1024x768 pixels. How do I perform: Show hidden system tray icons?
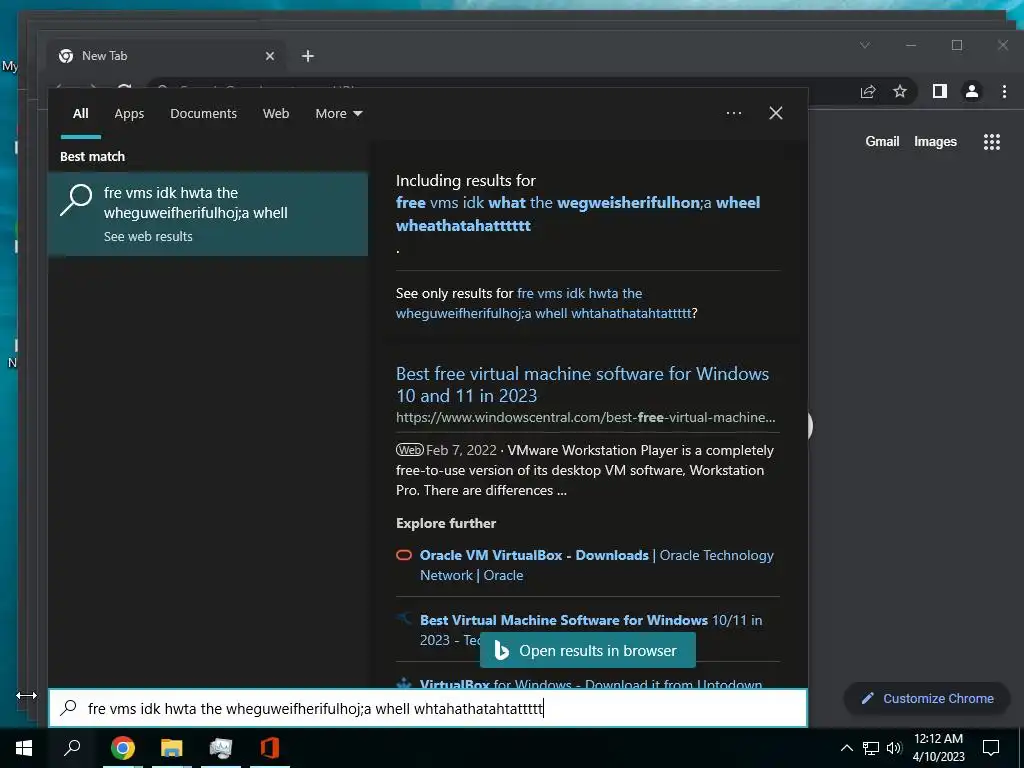(x=846, y=748)
